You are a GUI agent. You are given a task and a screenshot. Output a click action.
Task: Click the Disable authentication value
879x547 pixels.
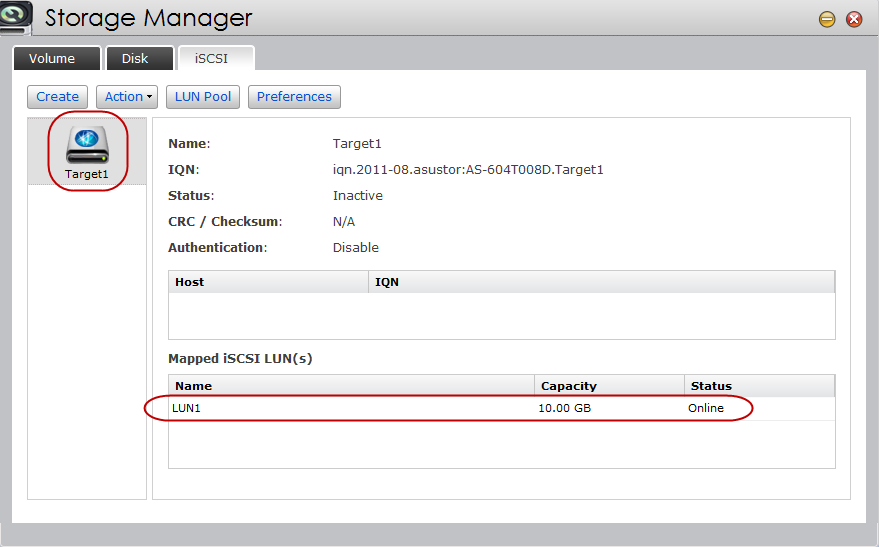[x=355, y=248]
